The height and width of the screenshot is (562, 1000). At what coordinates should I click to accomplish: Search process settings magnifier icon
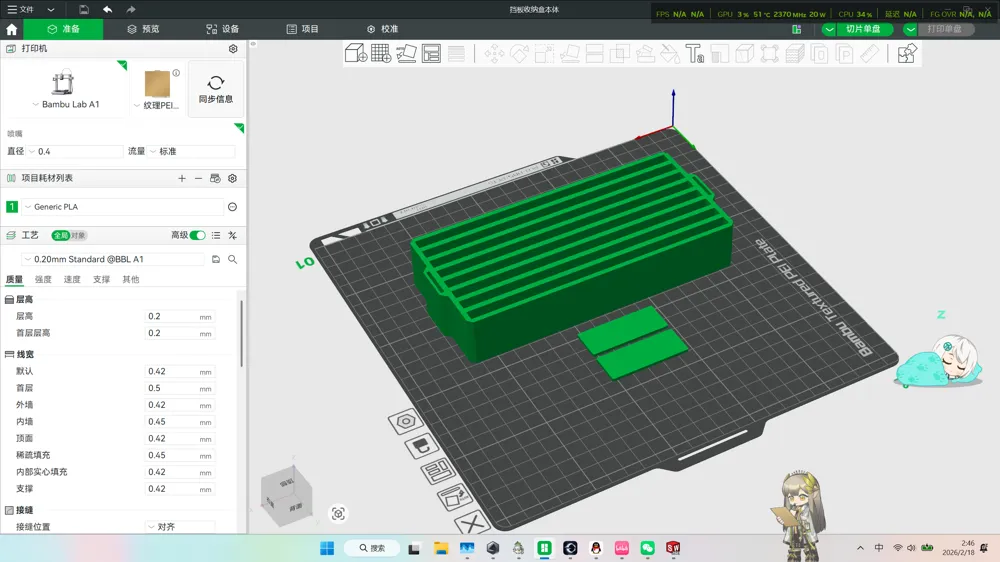[232, 259]
